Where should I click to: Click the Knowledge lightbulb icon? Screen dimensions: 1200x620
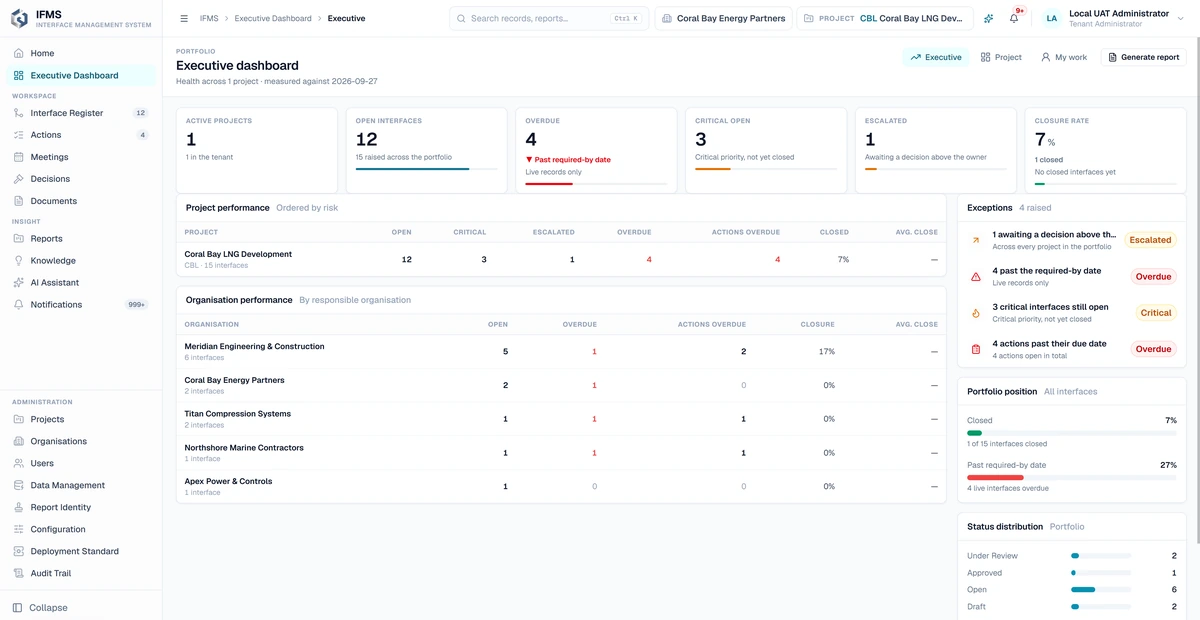click(x=19, y=261)
